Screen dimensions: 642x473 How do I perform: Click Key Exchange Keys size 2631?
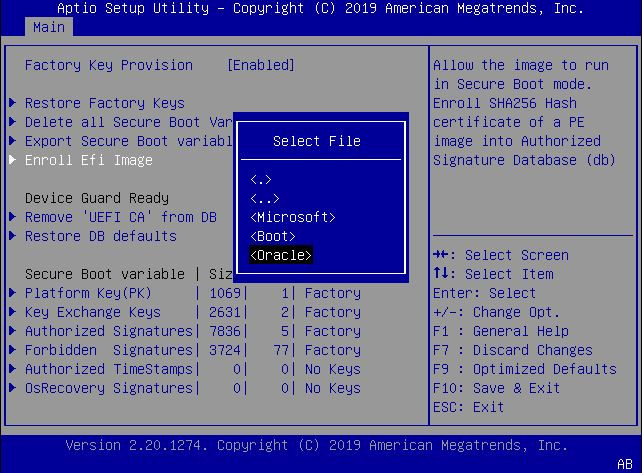coord(225,312)
